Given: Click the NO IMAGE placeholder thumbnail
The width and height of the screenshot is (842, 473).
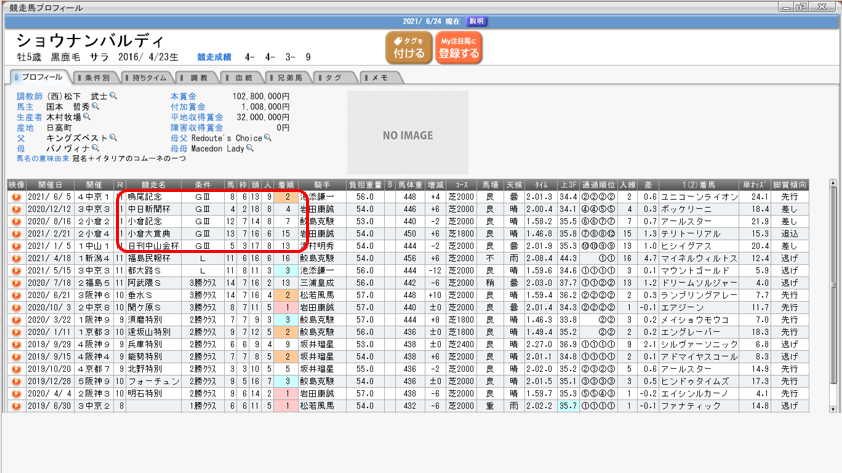Looking at the screenshot, I should [408, 135].
